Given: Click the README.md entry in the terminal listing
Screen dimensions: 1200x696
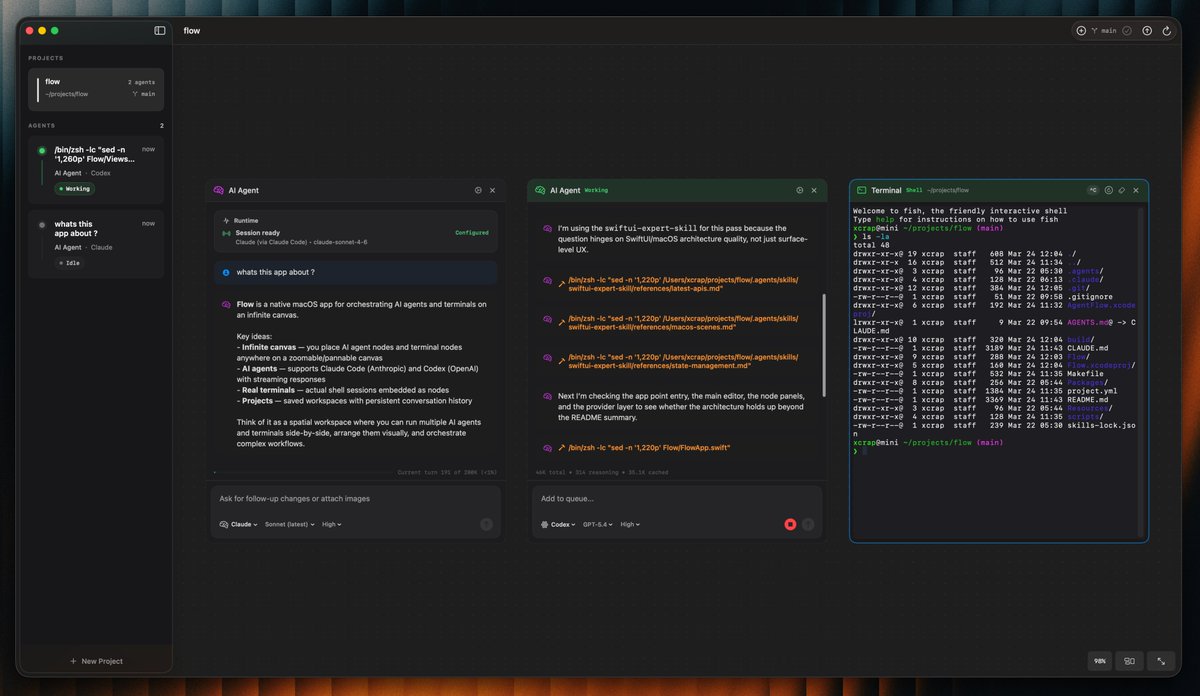Looking at the screenshot, I should tap(1086, 400).
